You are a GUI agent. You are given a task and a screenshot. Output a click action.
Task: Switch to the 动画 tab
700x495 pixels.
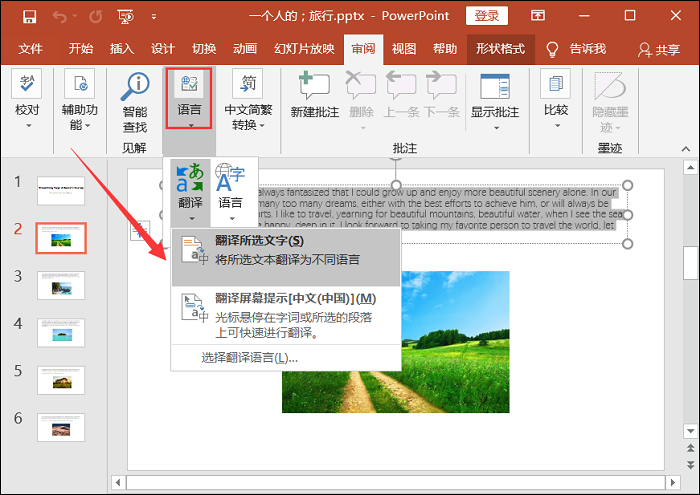click(245, 48)
